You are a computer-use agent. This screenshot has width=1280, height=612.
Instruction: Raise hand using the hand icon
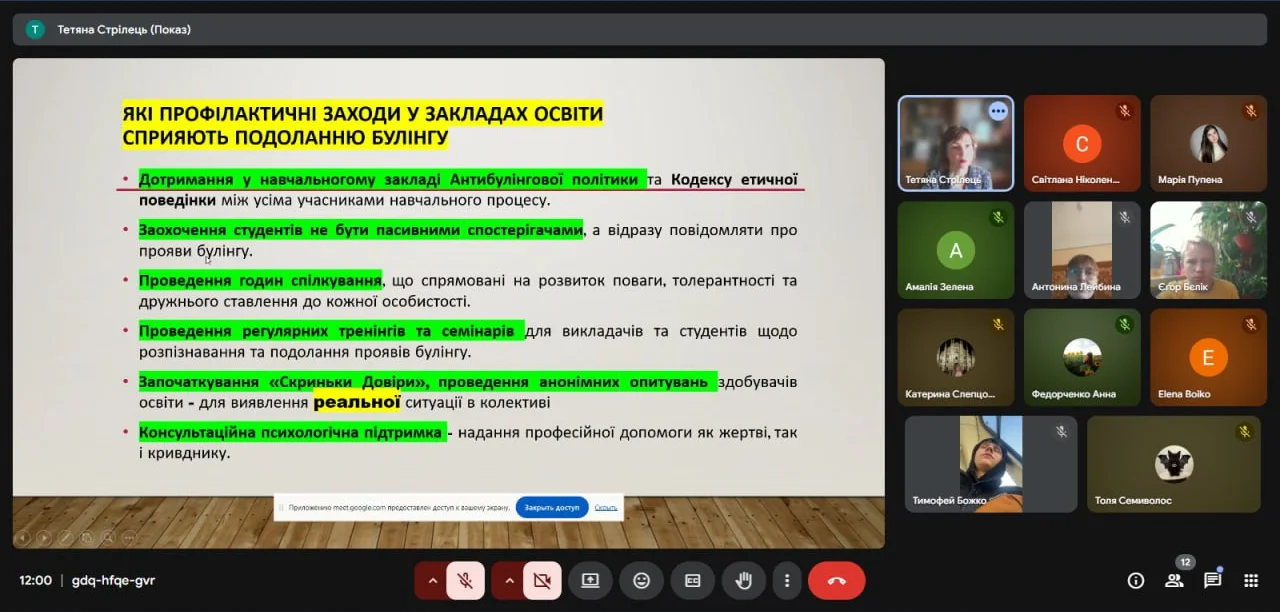[743, 580]
